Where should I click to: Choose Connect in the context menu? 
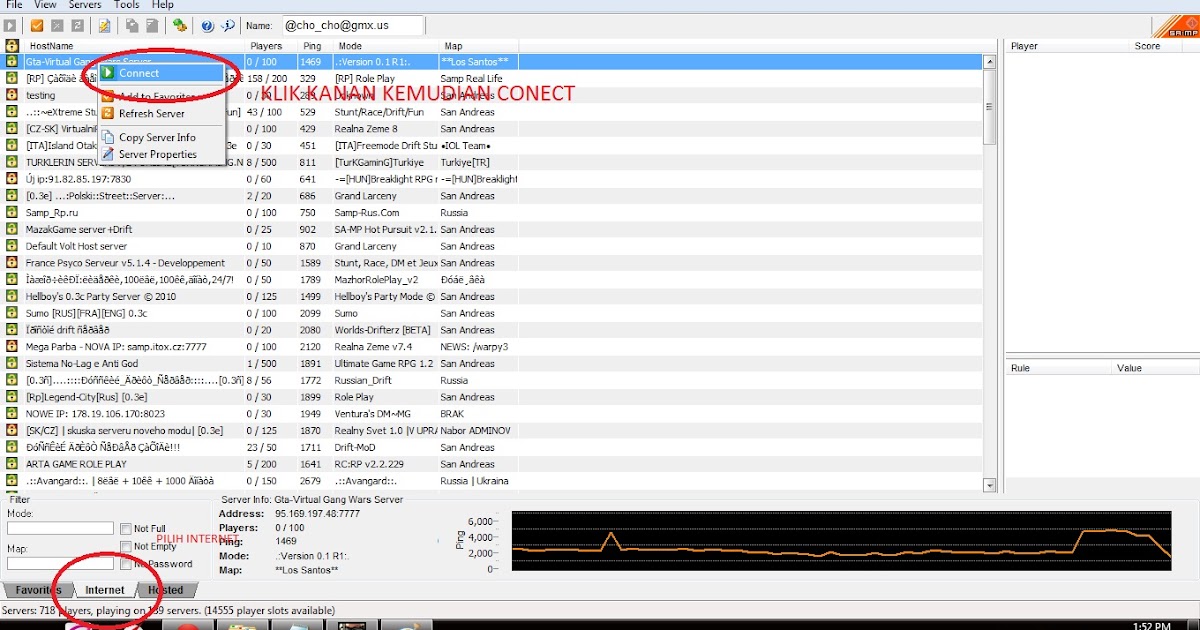[161, 73]
